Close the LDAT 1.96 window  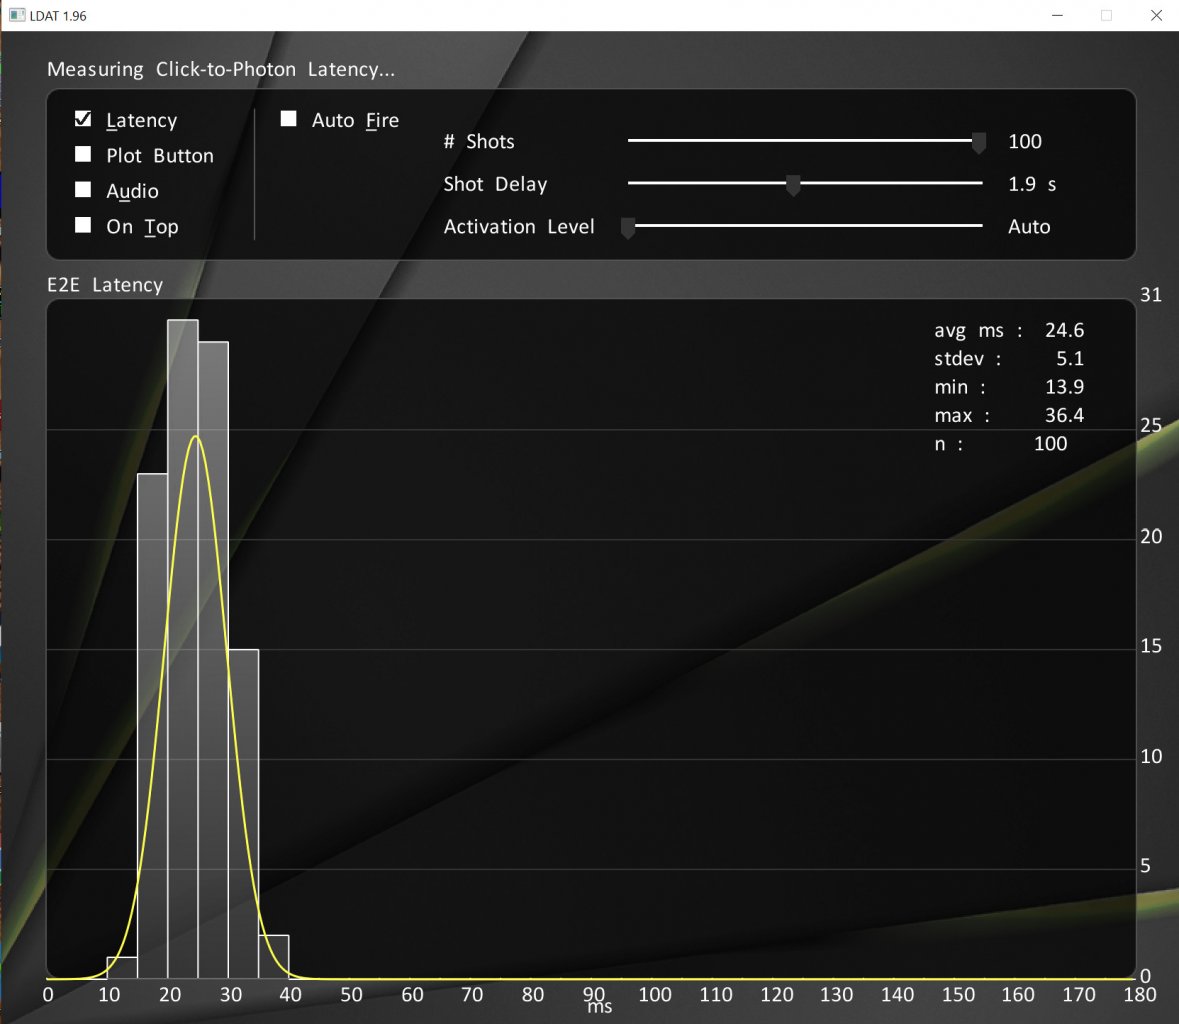(x=1156, y=15)
